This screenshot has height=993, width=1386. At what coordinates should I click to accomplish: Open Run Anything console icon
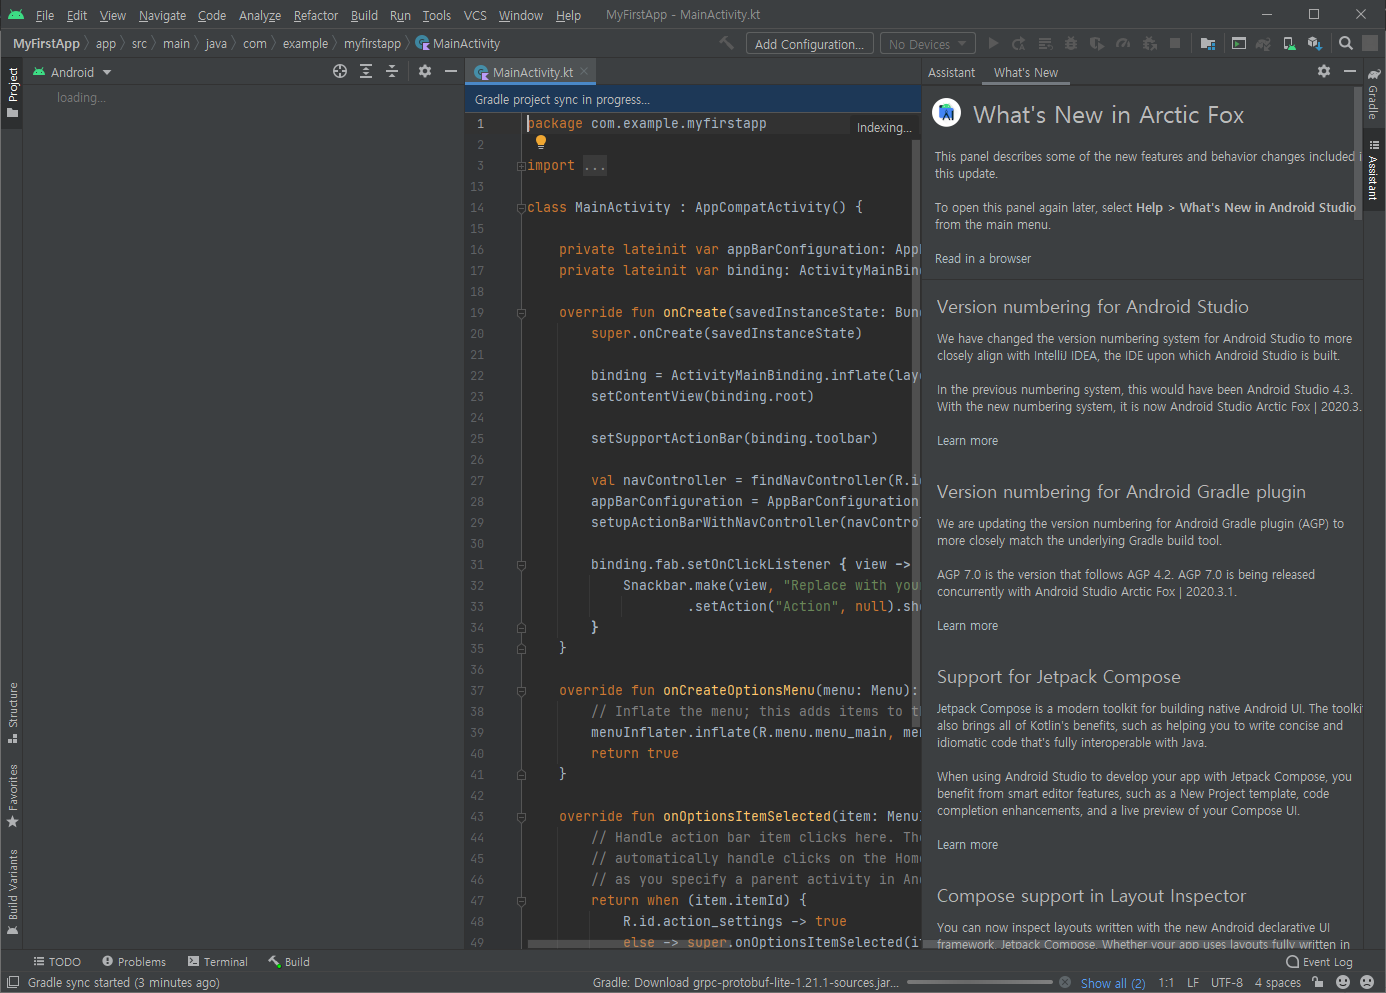[x=1239, y=43]
